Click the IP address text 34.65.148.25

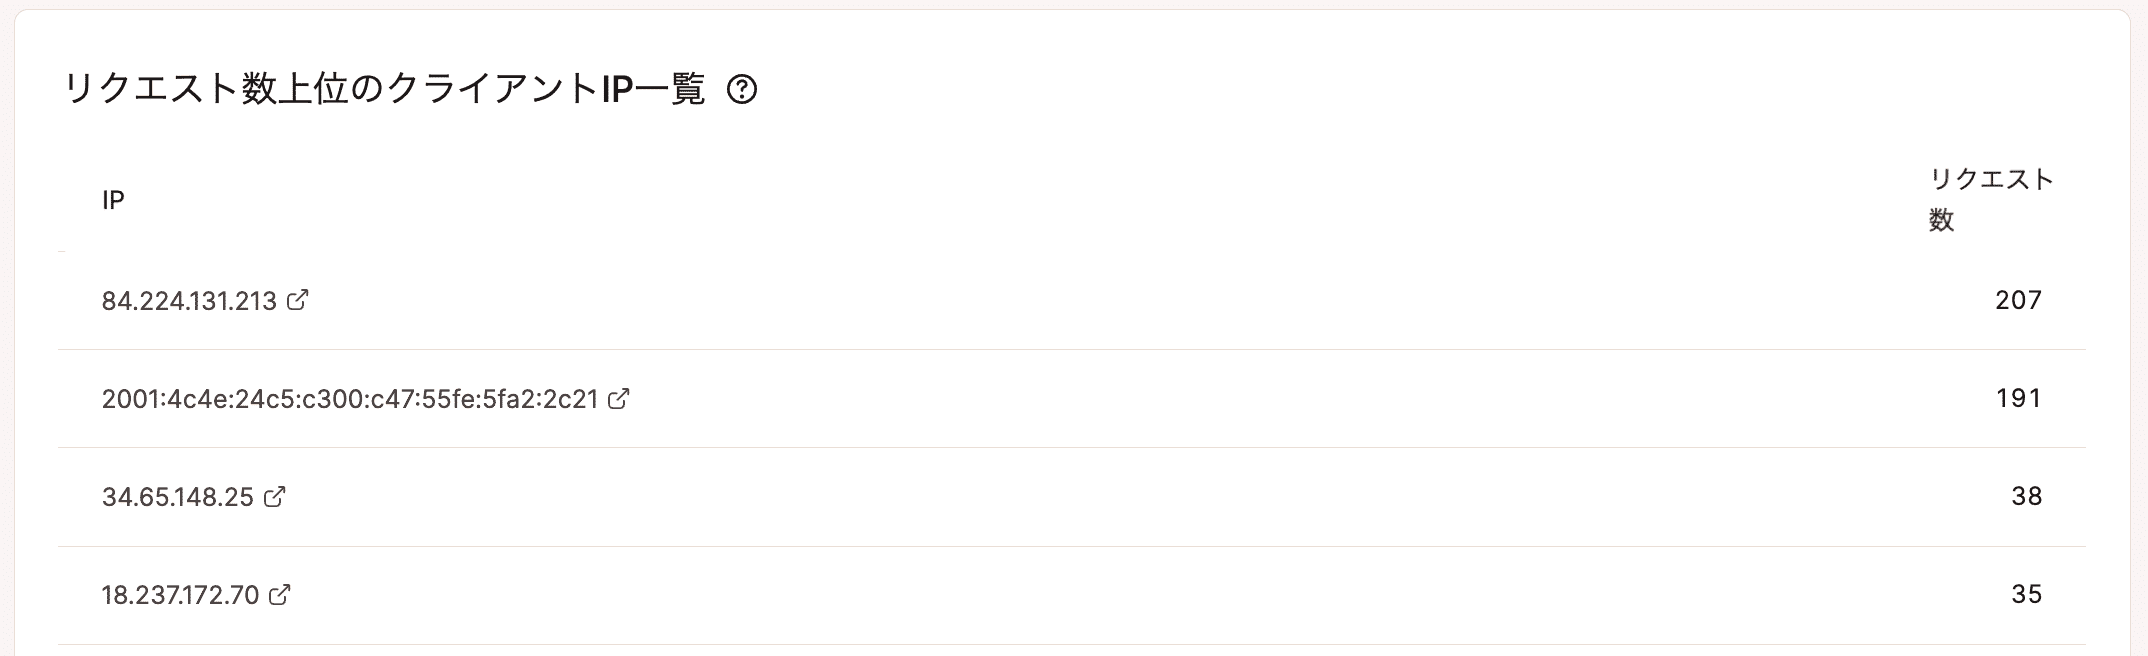178,497
